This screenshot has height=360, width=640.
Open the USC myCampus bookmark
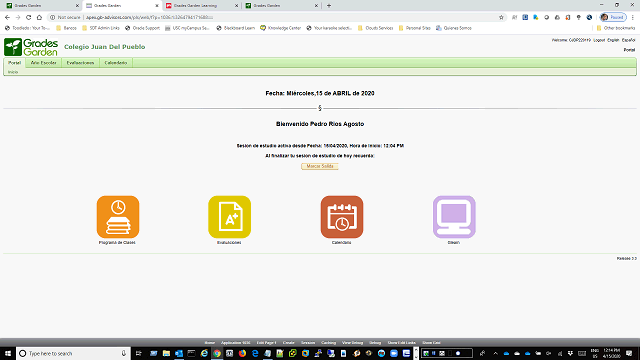187,28
